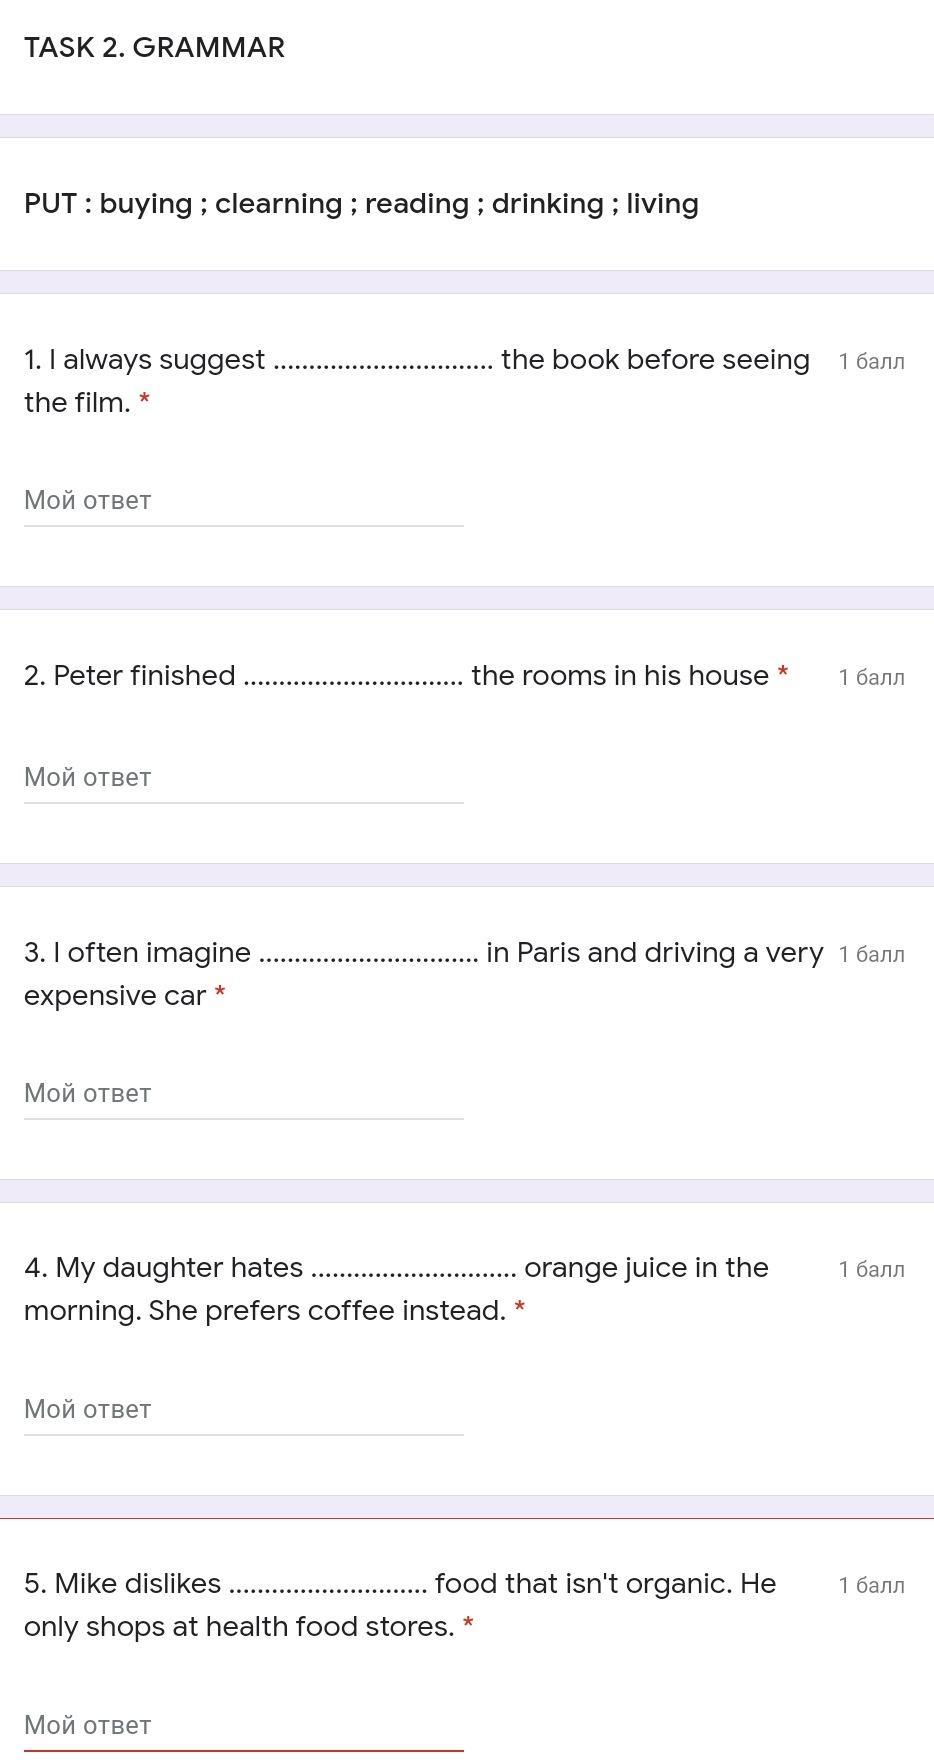Click the '1 балл' label beside 'My daughter hates'
This screenshot has height=1764, width=934.
click(871, 1270)
